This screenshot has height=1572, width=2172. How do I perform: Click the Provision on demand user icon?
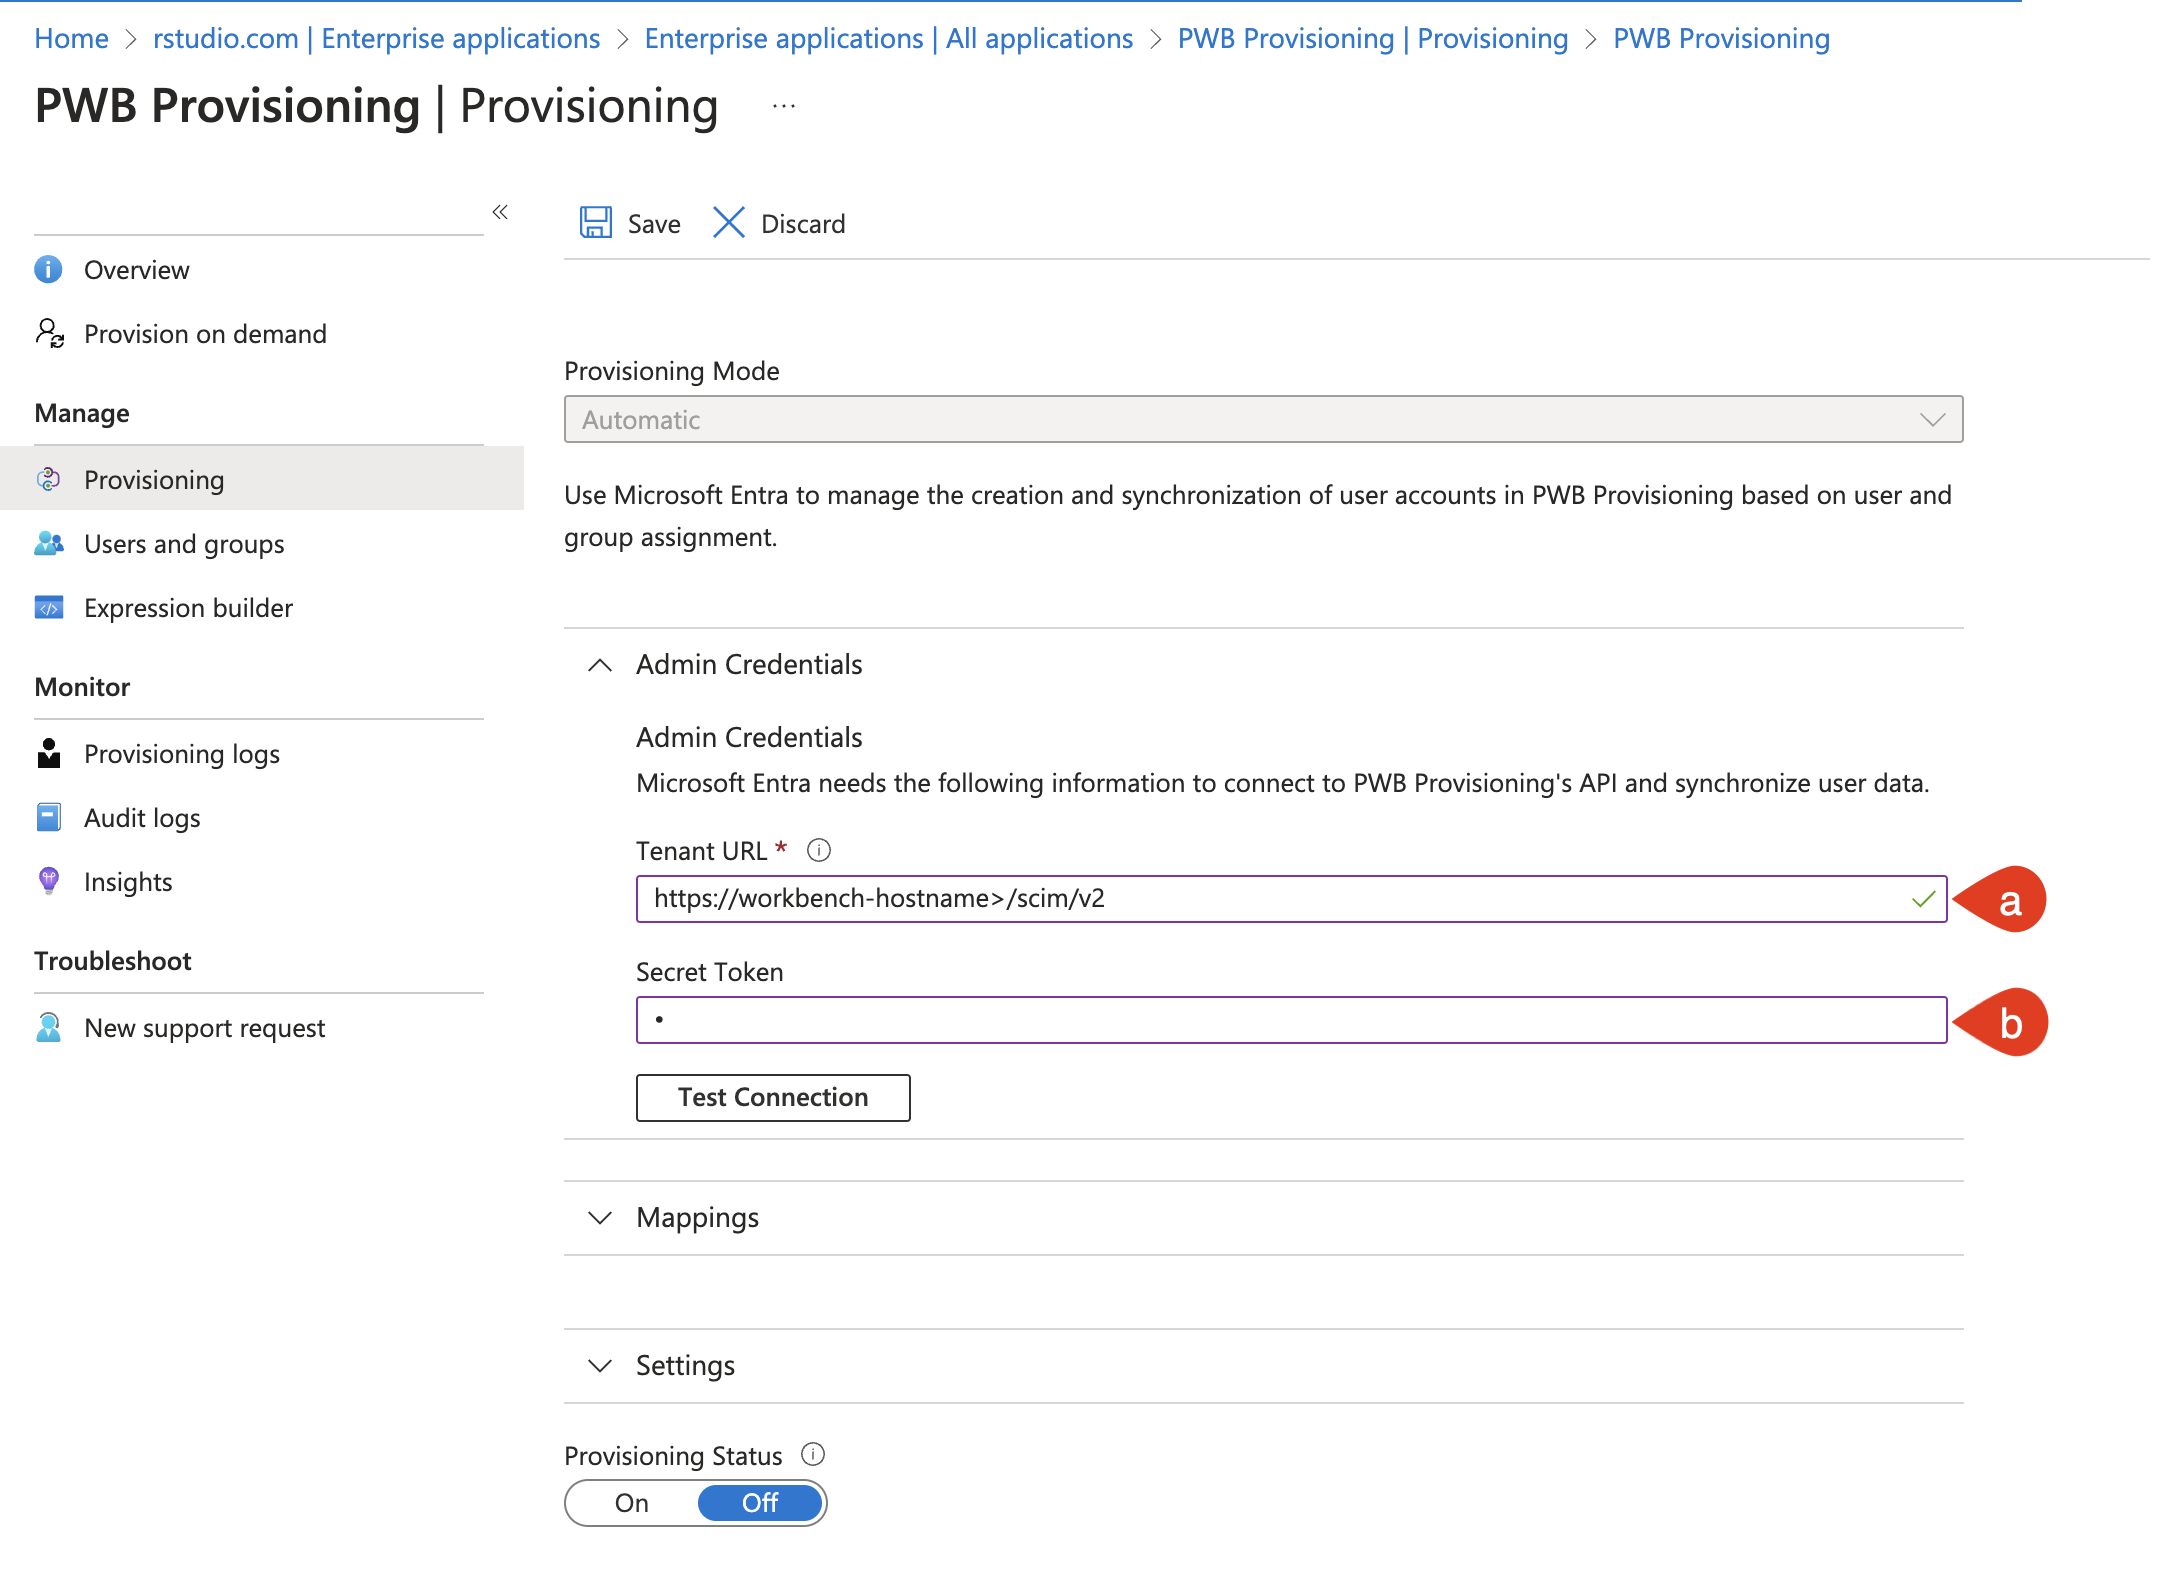[x=49, y=333]
